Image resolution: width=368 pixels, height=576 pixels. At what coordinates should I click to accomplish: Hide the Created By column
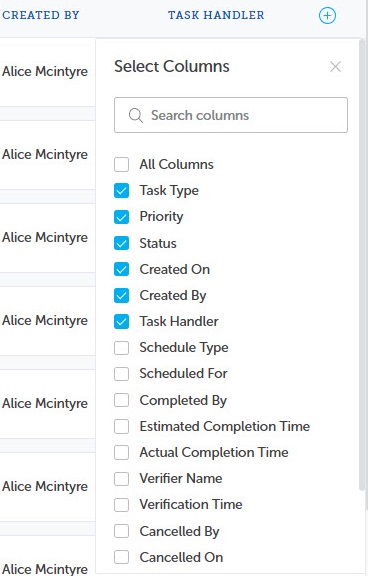(122, 295)
